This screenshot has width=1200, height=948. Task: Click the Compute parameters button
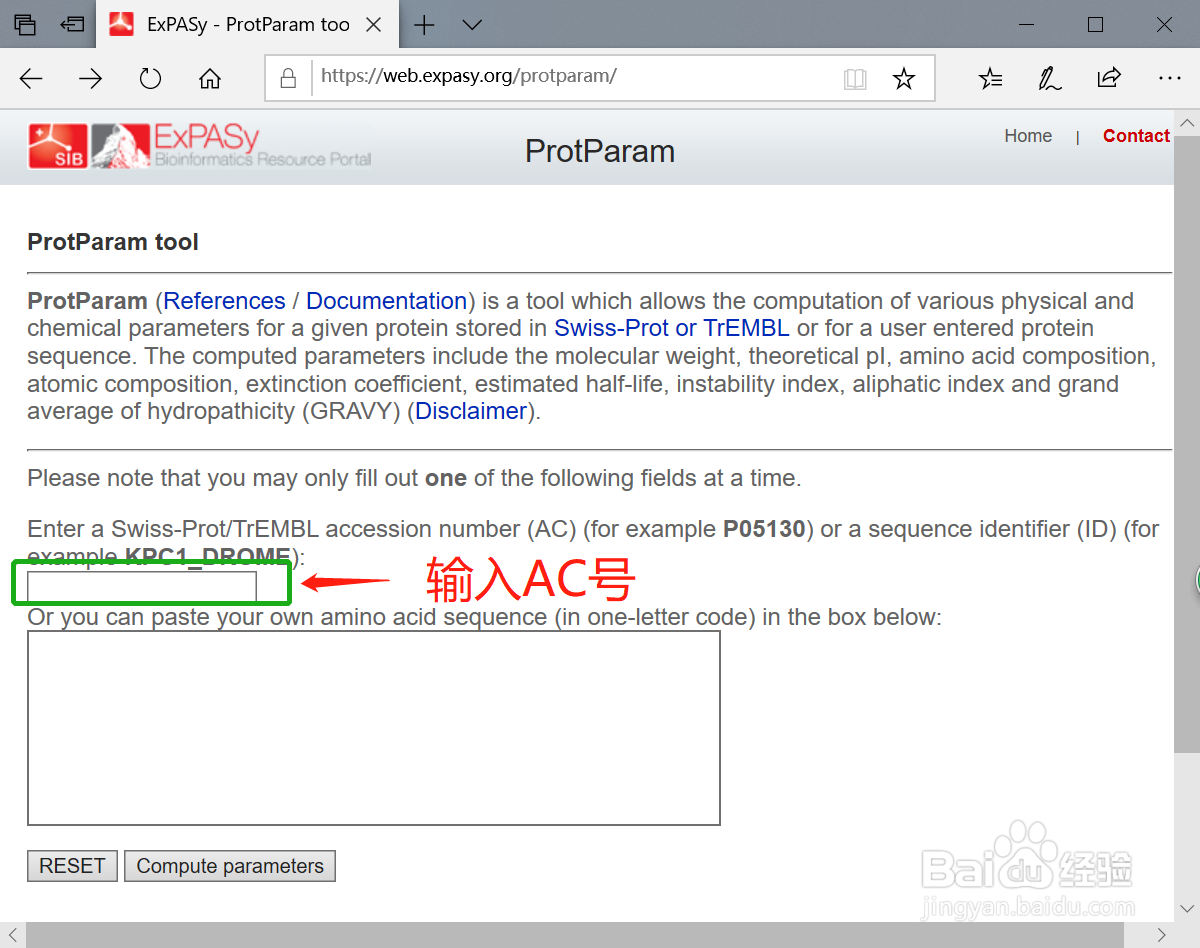coord(230,866)
